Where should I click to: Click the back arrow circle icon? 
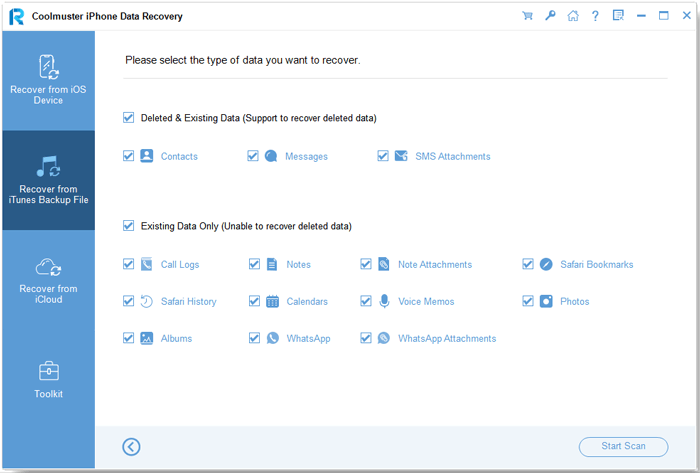131,447
